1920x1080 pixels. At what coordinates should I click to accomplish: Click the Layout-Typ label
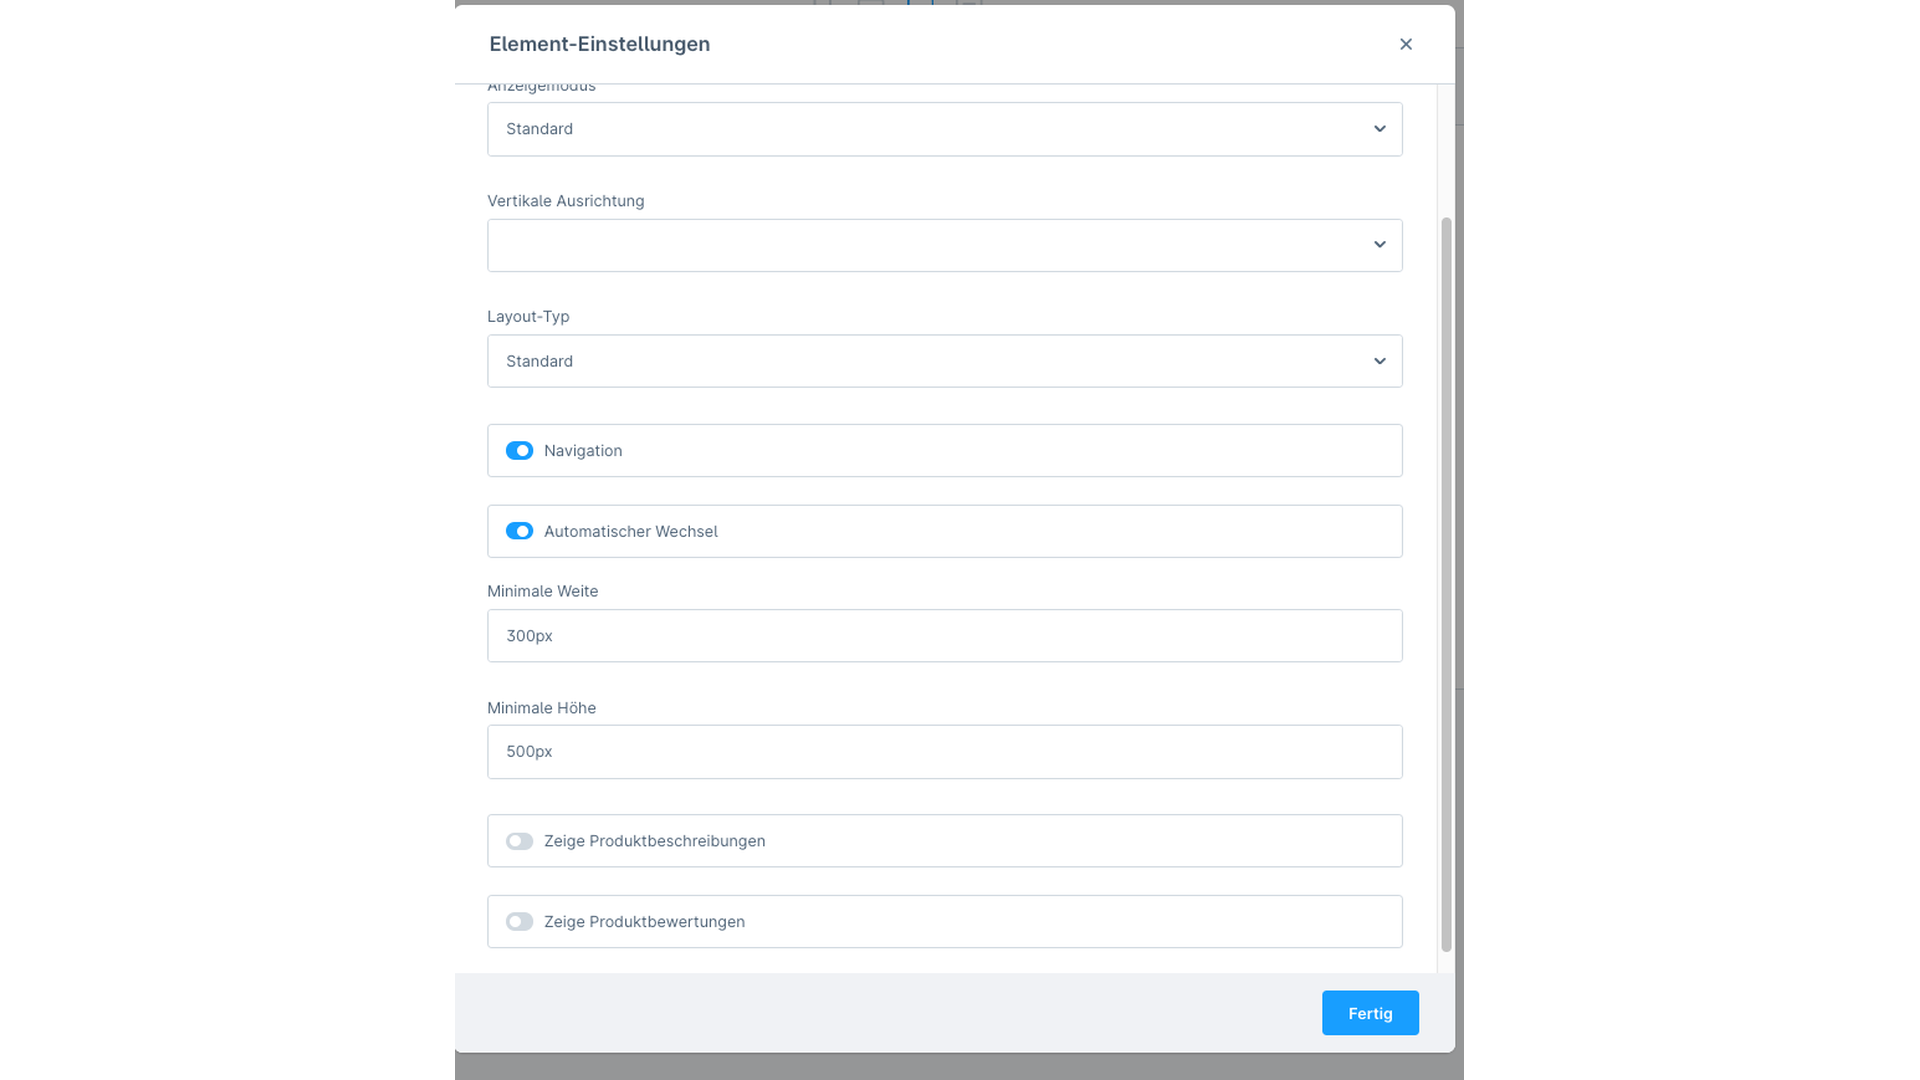[528, 316]
